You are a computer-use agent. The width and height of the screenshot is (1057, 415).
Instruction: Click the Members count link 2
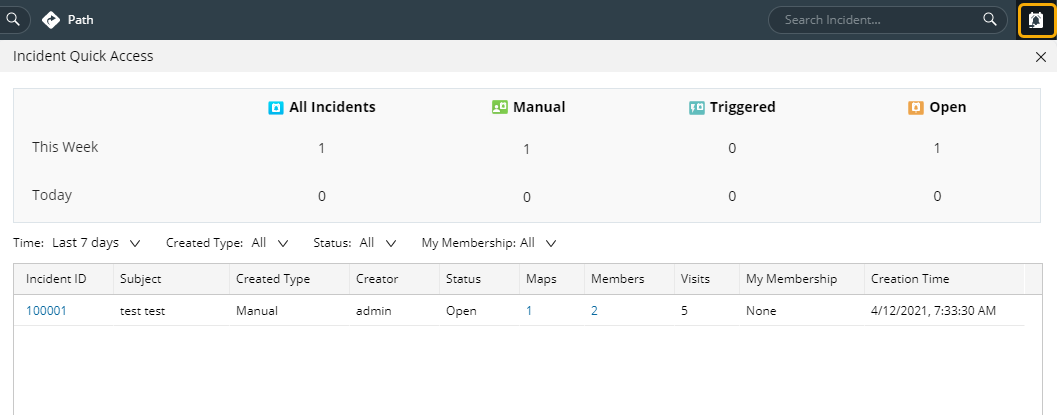coord(595,311)
